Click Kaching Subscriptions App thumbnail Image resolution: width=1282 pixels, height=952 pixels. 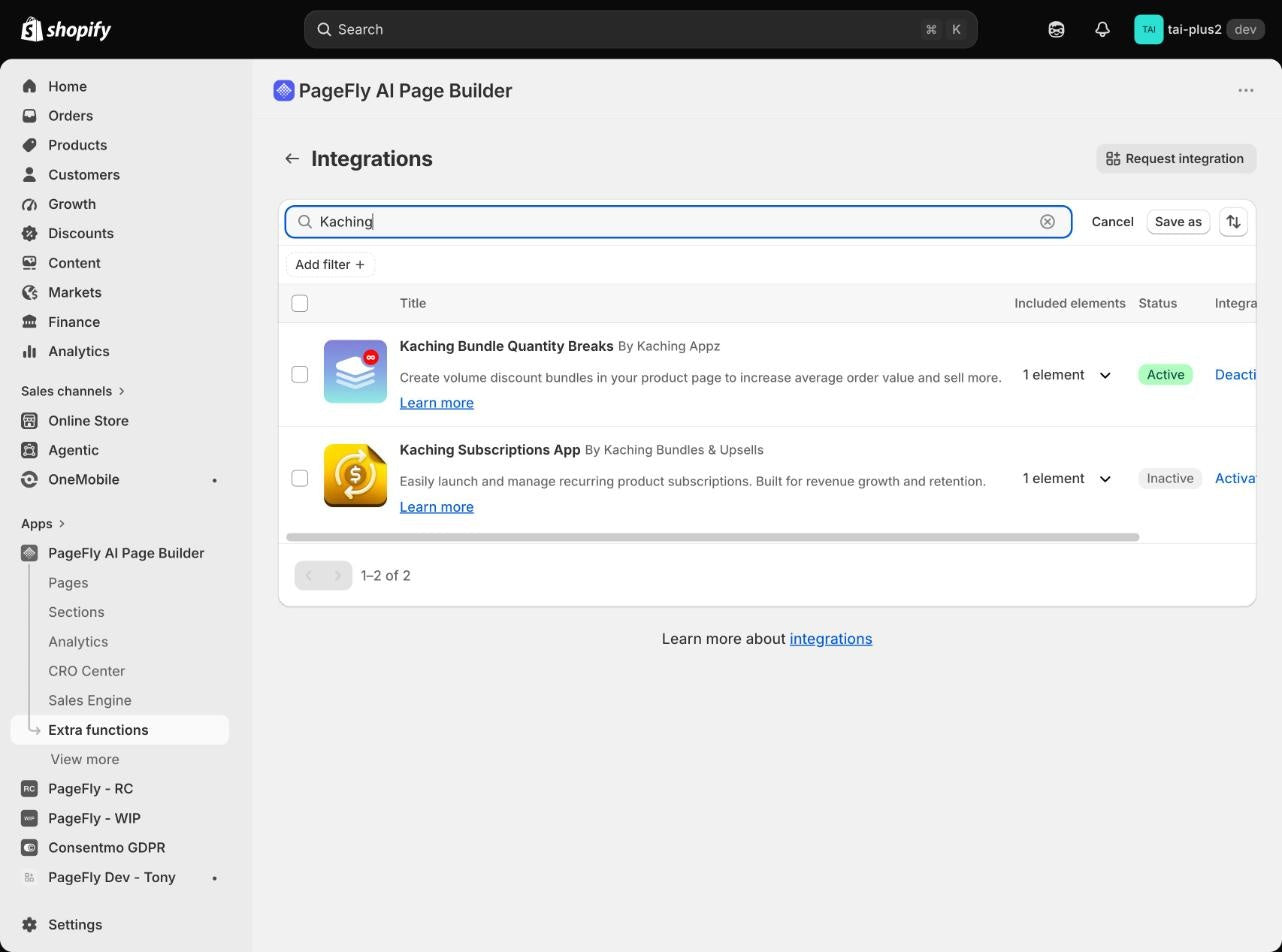click(x=355, y=475)
